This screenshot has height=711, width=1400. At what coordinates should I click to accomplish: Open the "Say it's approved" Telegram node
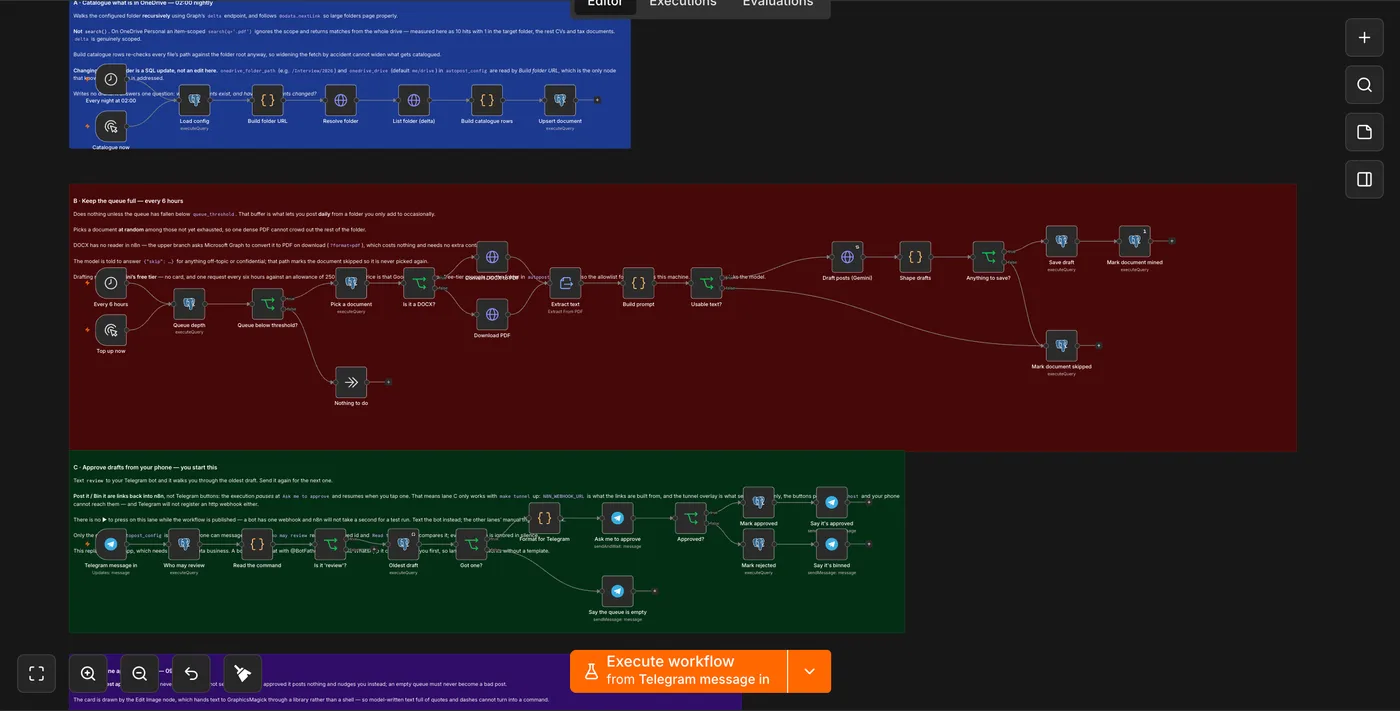coord(831,502)
